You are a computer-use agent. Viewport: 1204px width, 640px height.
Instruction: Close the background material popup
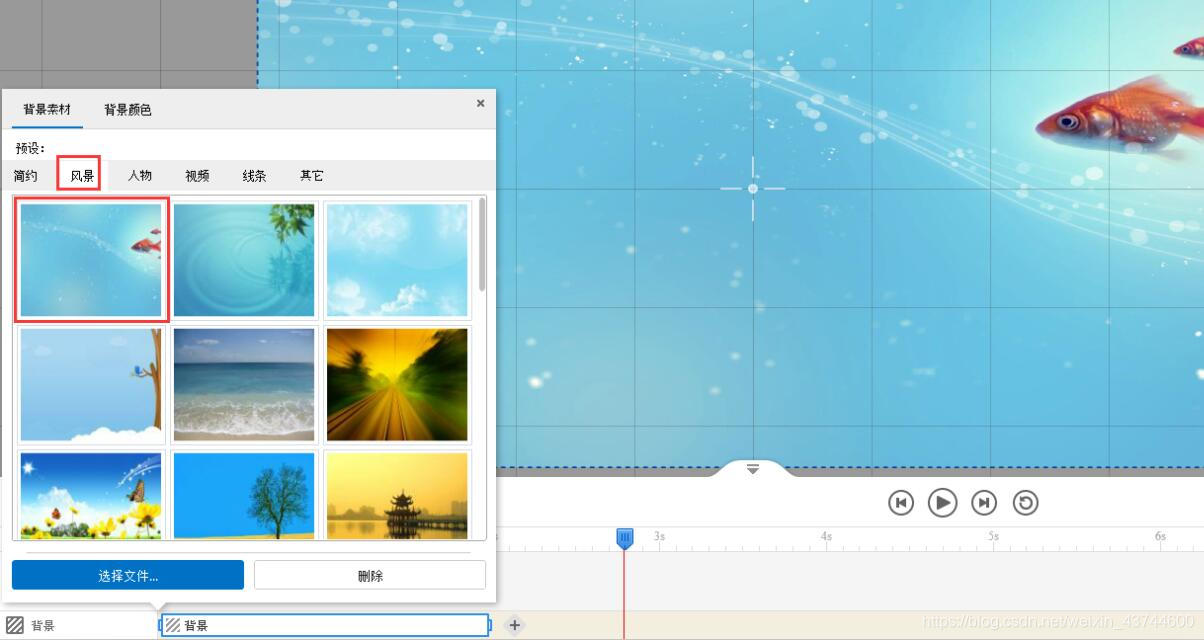(480, 103)
